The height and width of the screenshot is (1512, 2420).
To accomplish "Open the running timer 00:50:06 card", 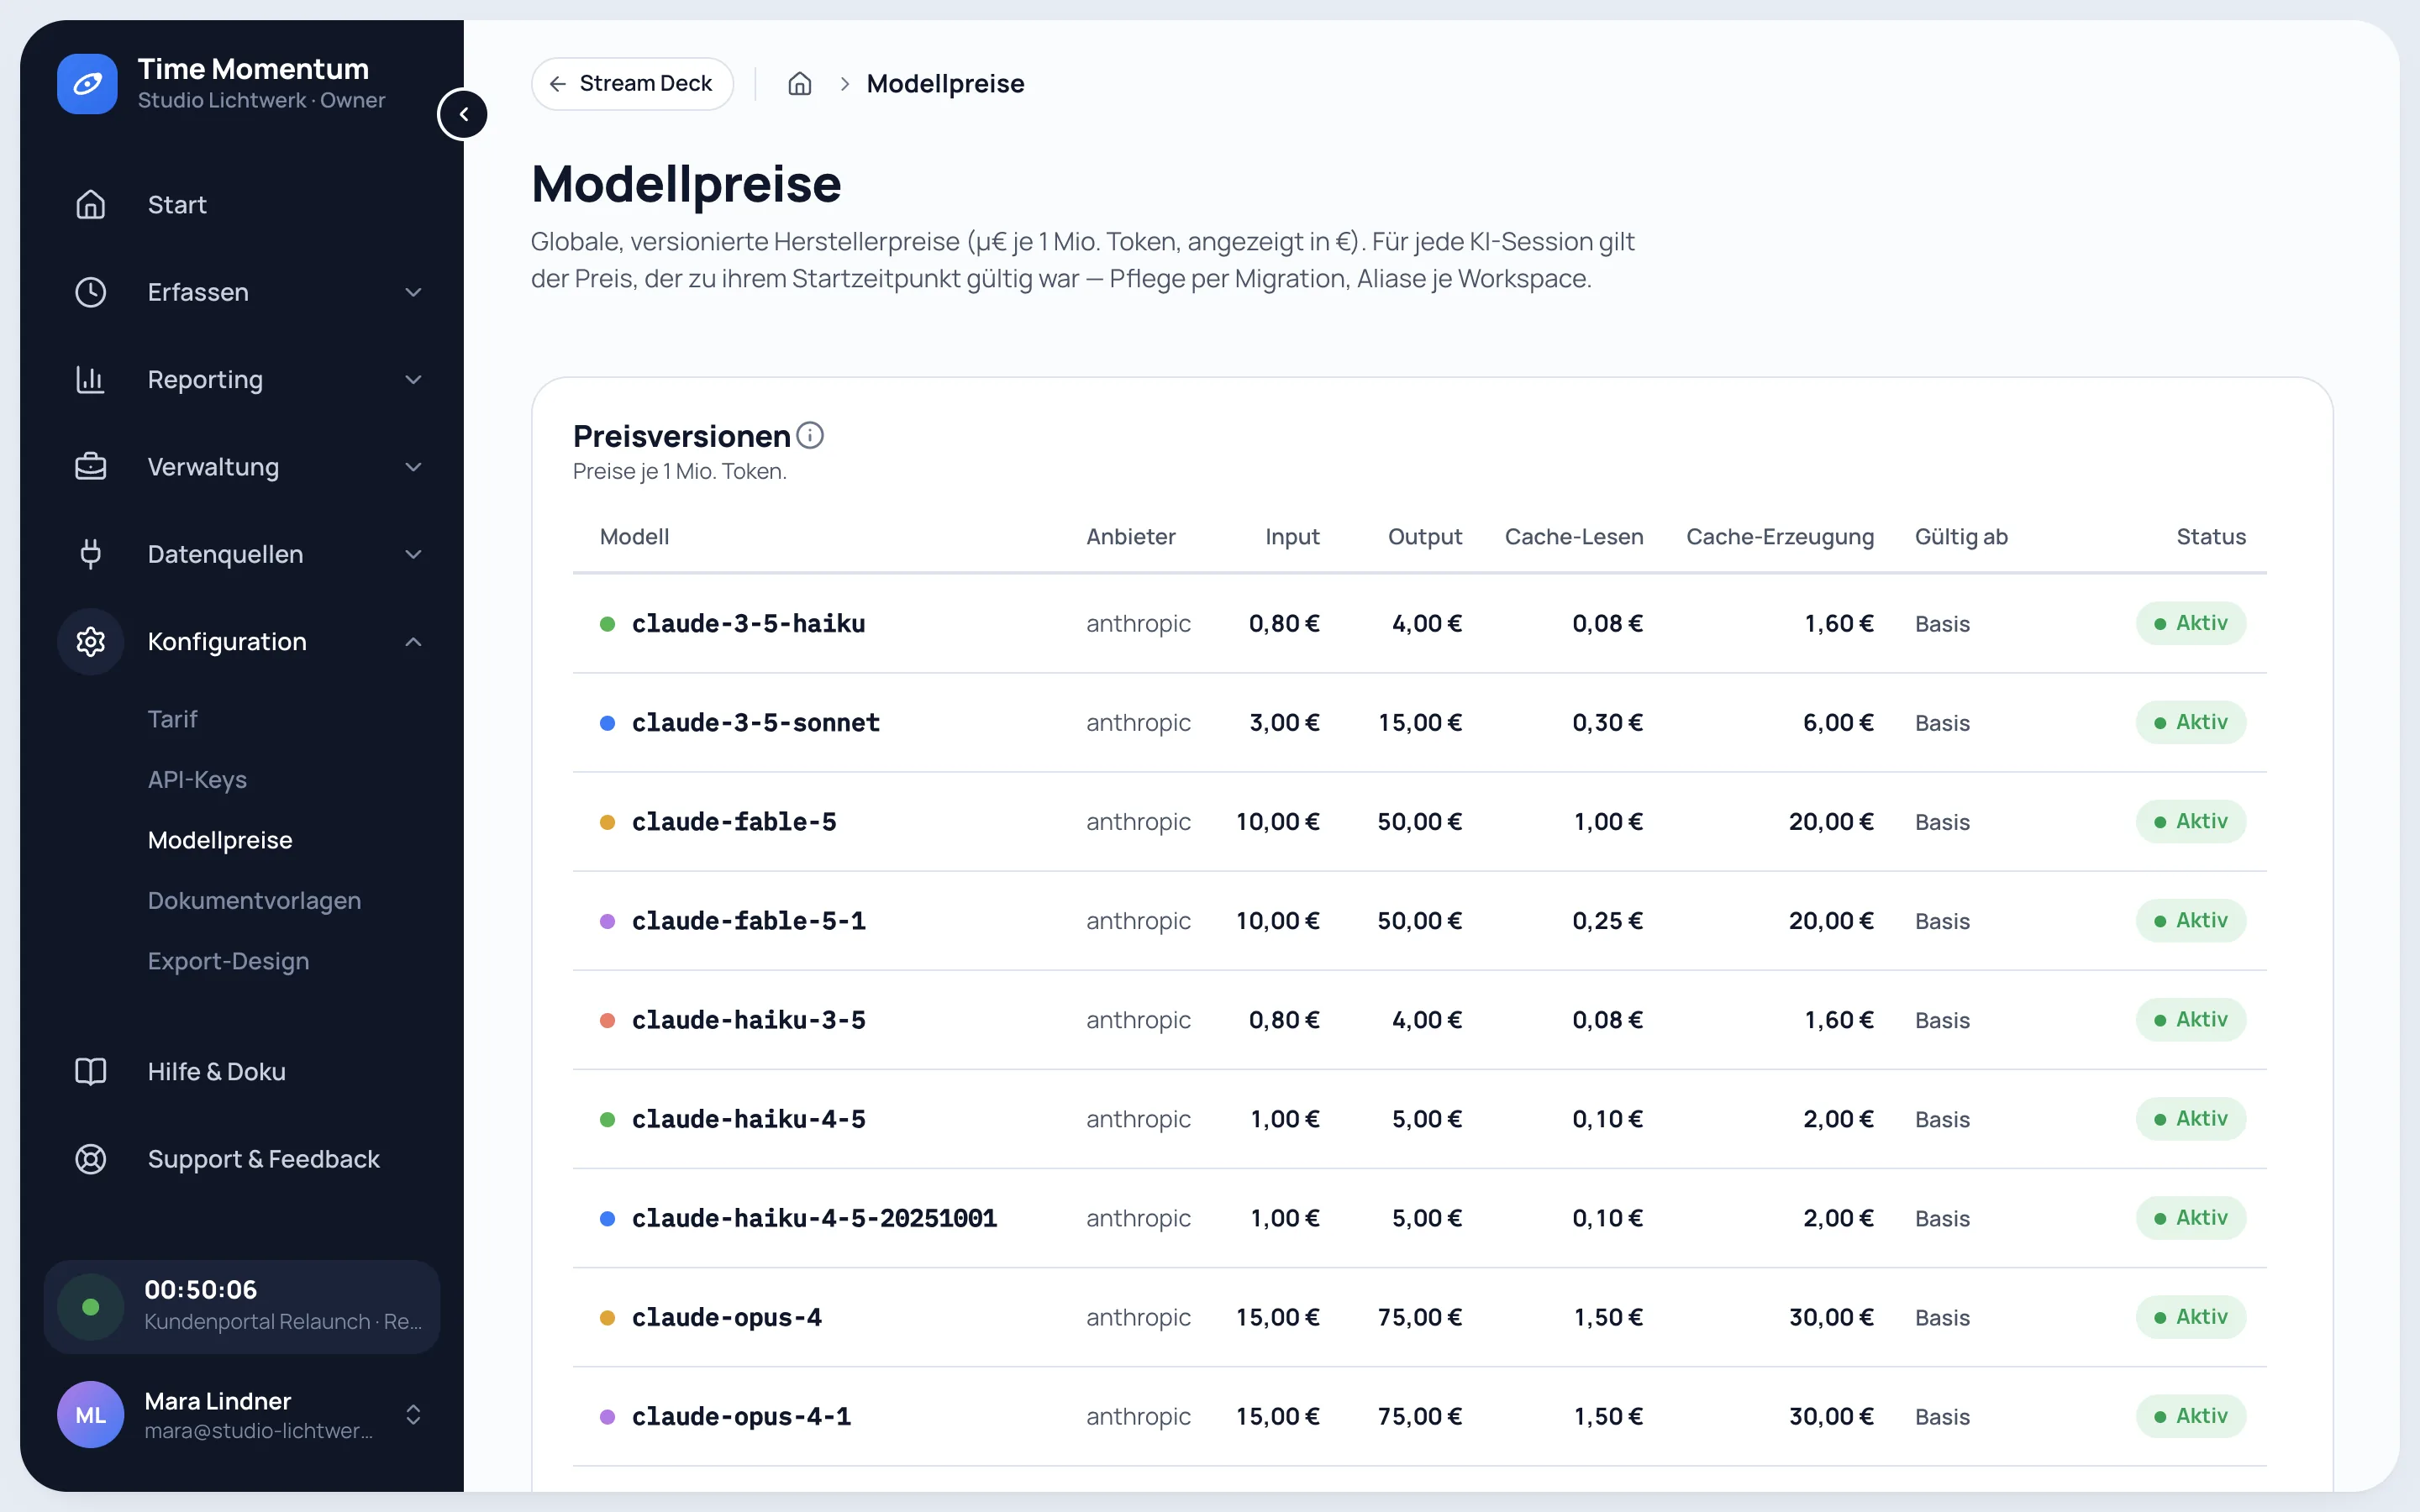I will click(x=242, y=1307).
